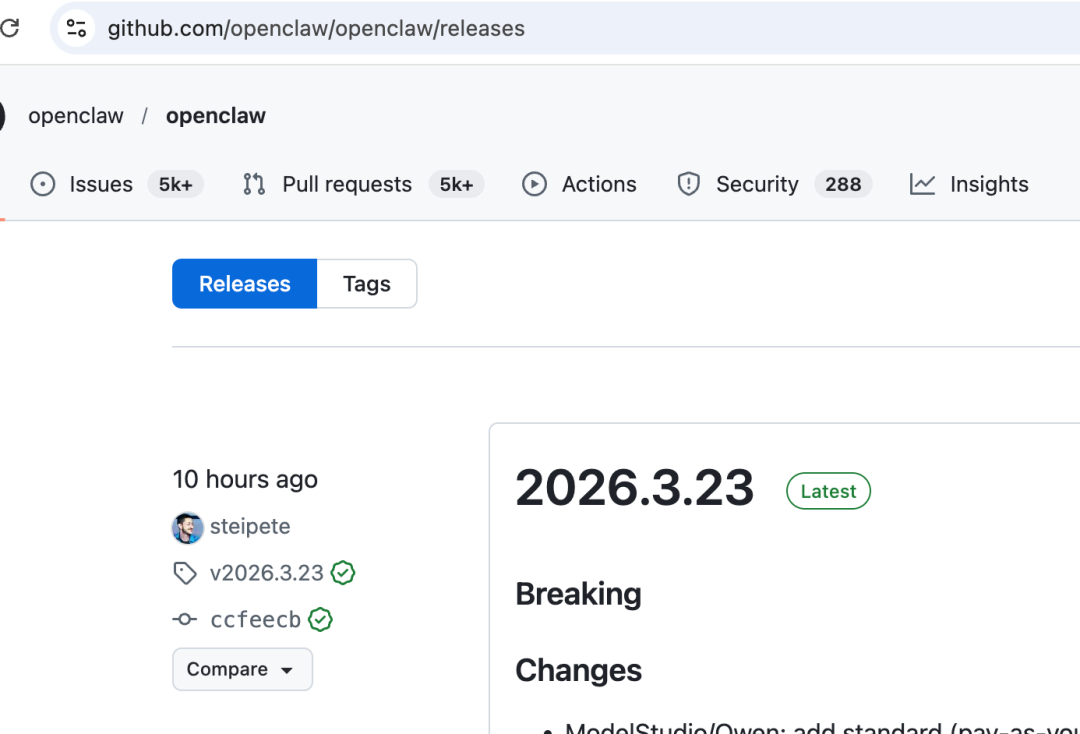Click the 288 Security counter

coord(843,185)
